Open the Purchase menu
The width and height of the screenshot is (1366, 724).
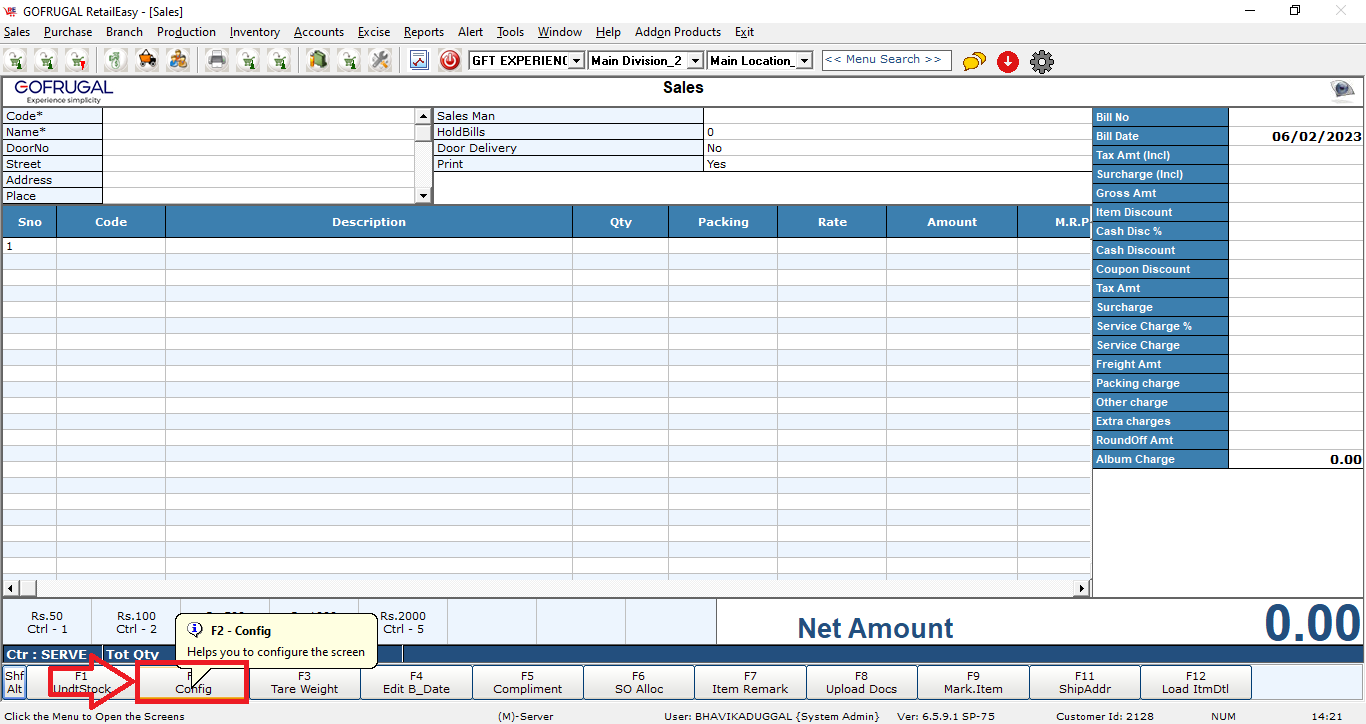(x=68, y=32)
